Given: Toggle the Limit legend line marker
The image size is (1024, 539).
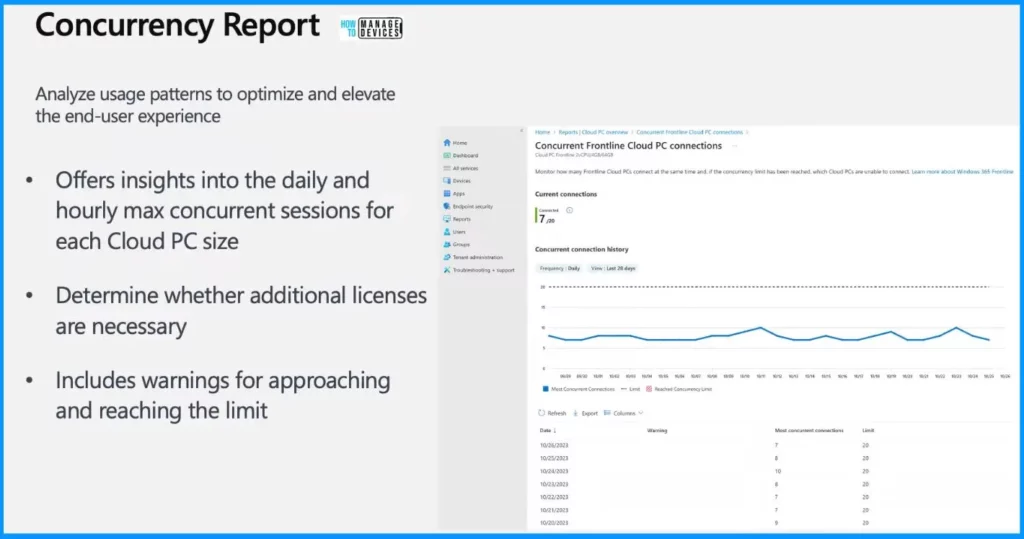Looking at the screenshot, I should 624,389.
